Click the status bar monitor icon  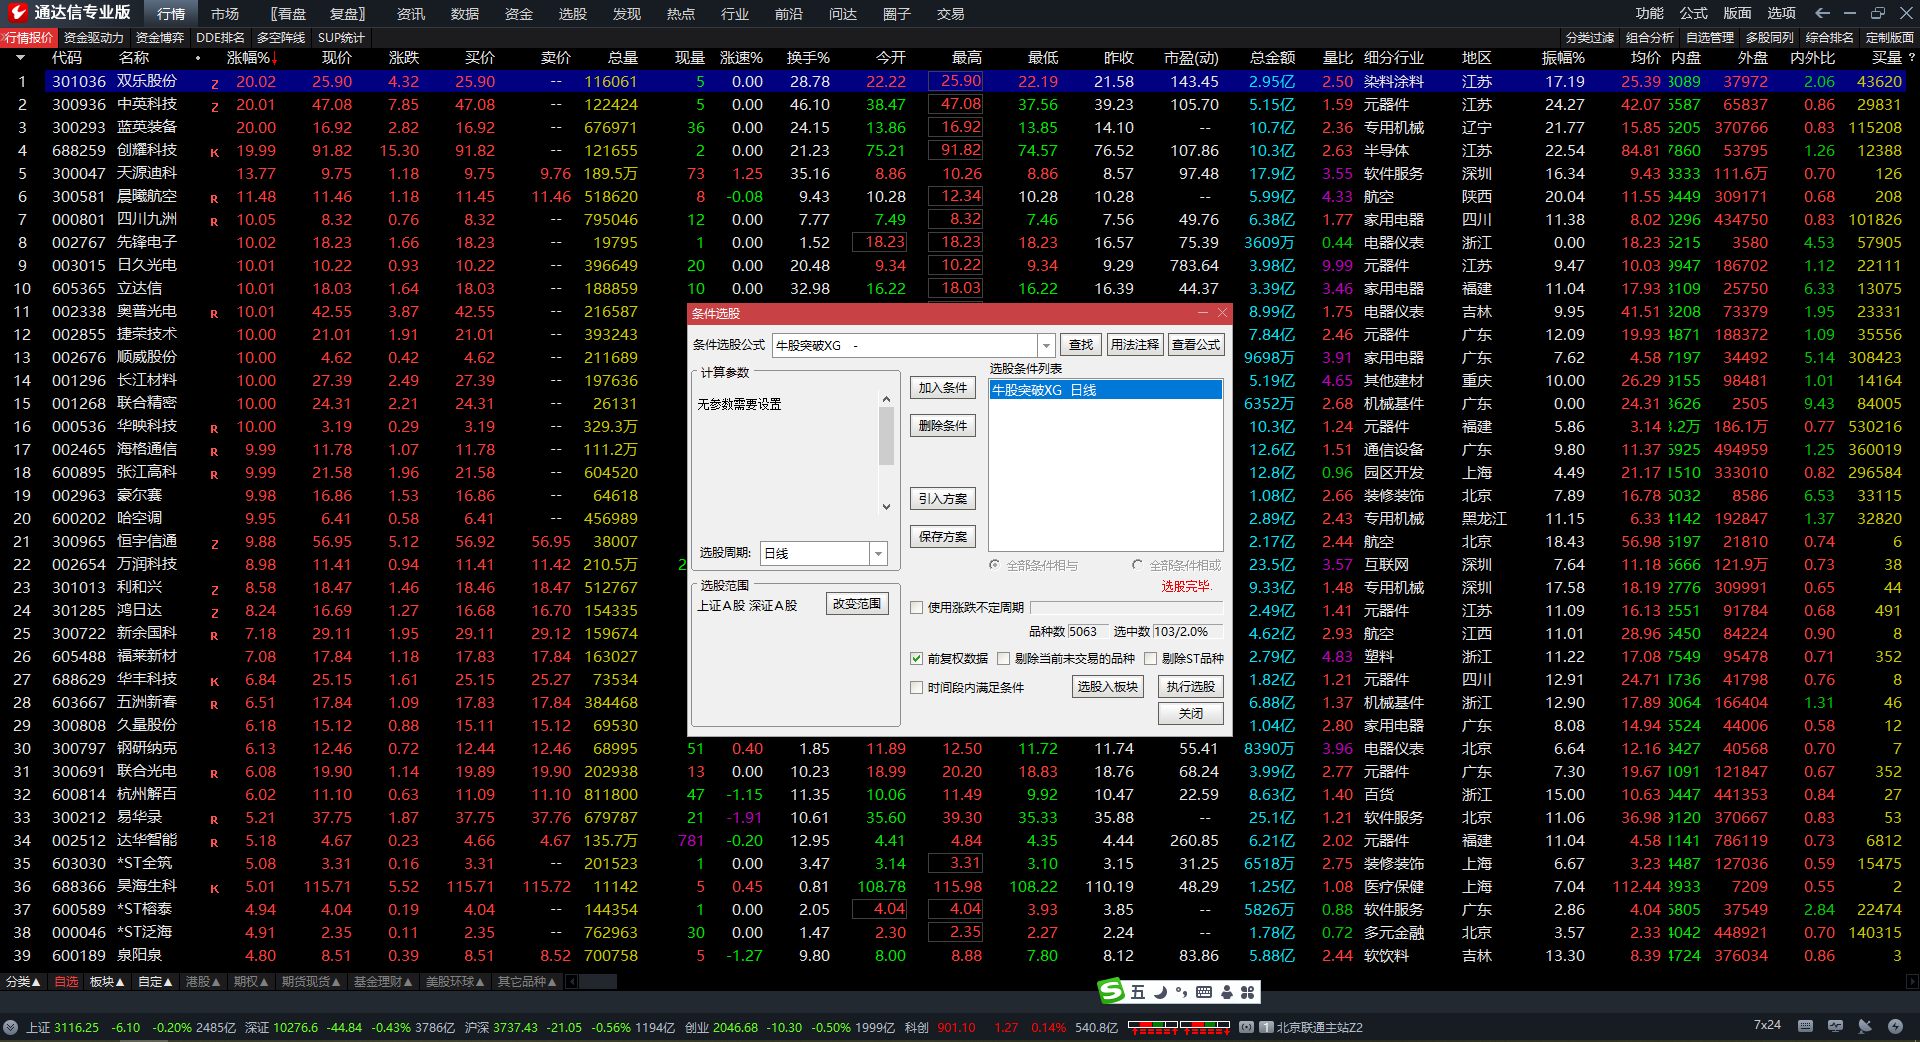[x=1835, y=1026]
